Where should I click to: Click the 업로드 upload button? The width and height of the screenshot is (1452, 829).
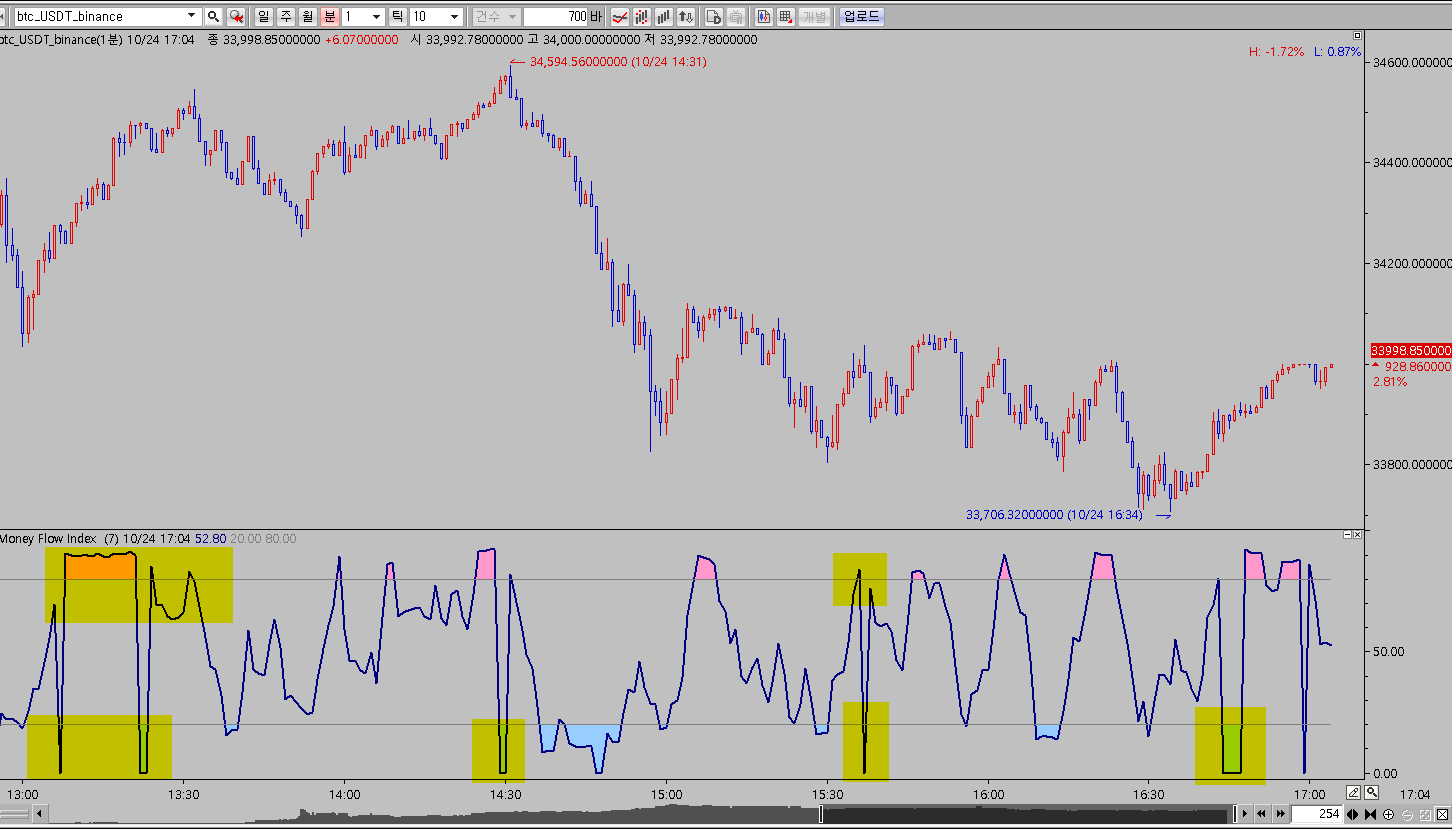[861, 17]
